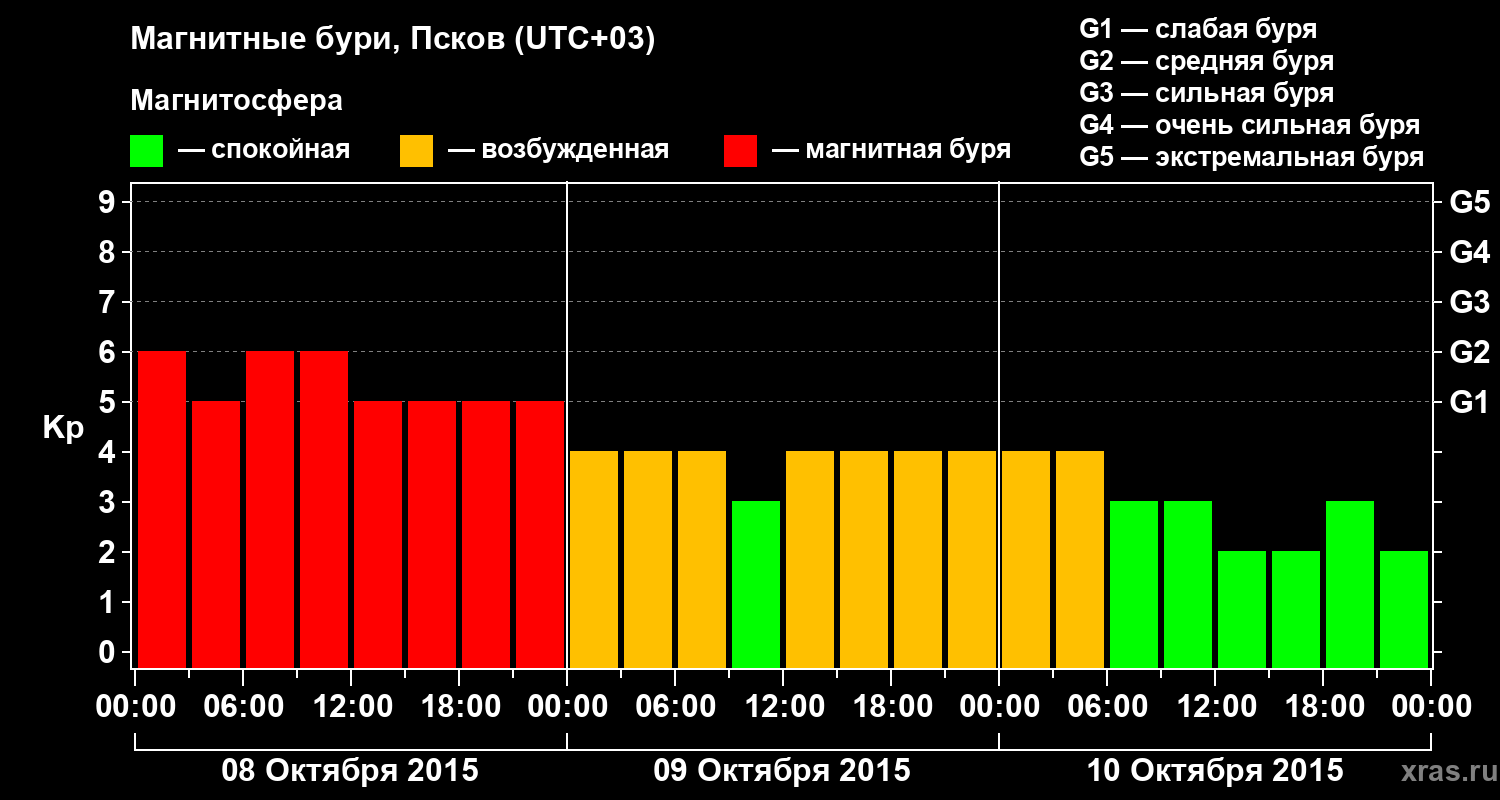
Task: Click the G3 label on right axis
Action: [x=1469, y=302]
